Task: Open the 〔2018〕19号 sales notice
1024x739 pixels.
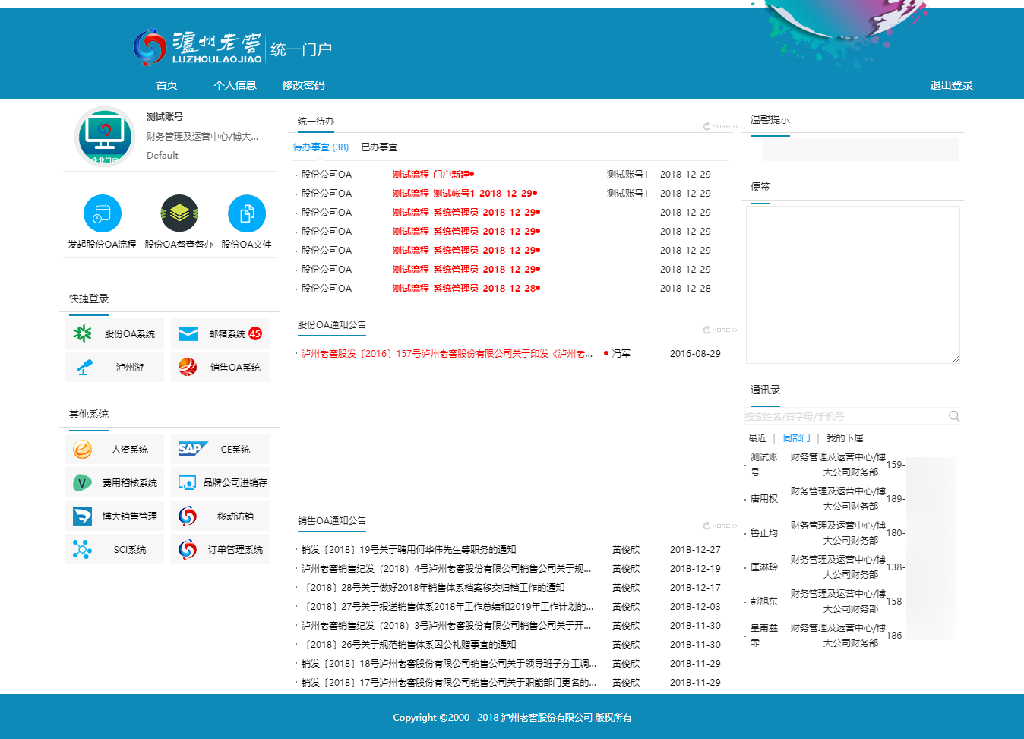Action: 409,550
